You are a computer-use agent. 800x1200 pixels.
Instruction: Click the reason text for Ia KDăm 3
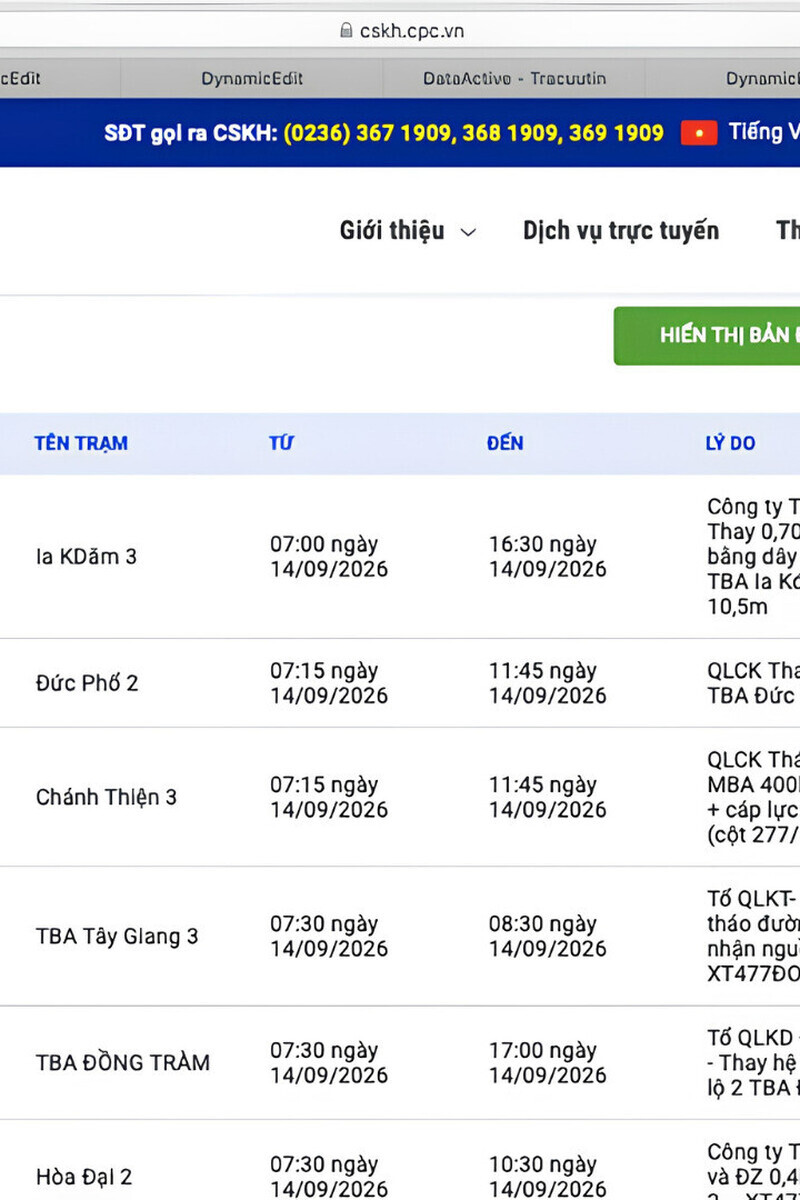point(753,556)
